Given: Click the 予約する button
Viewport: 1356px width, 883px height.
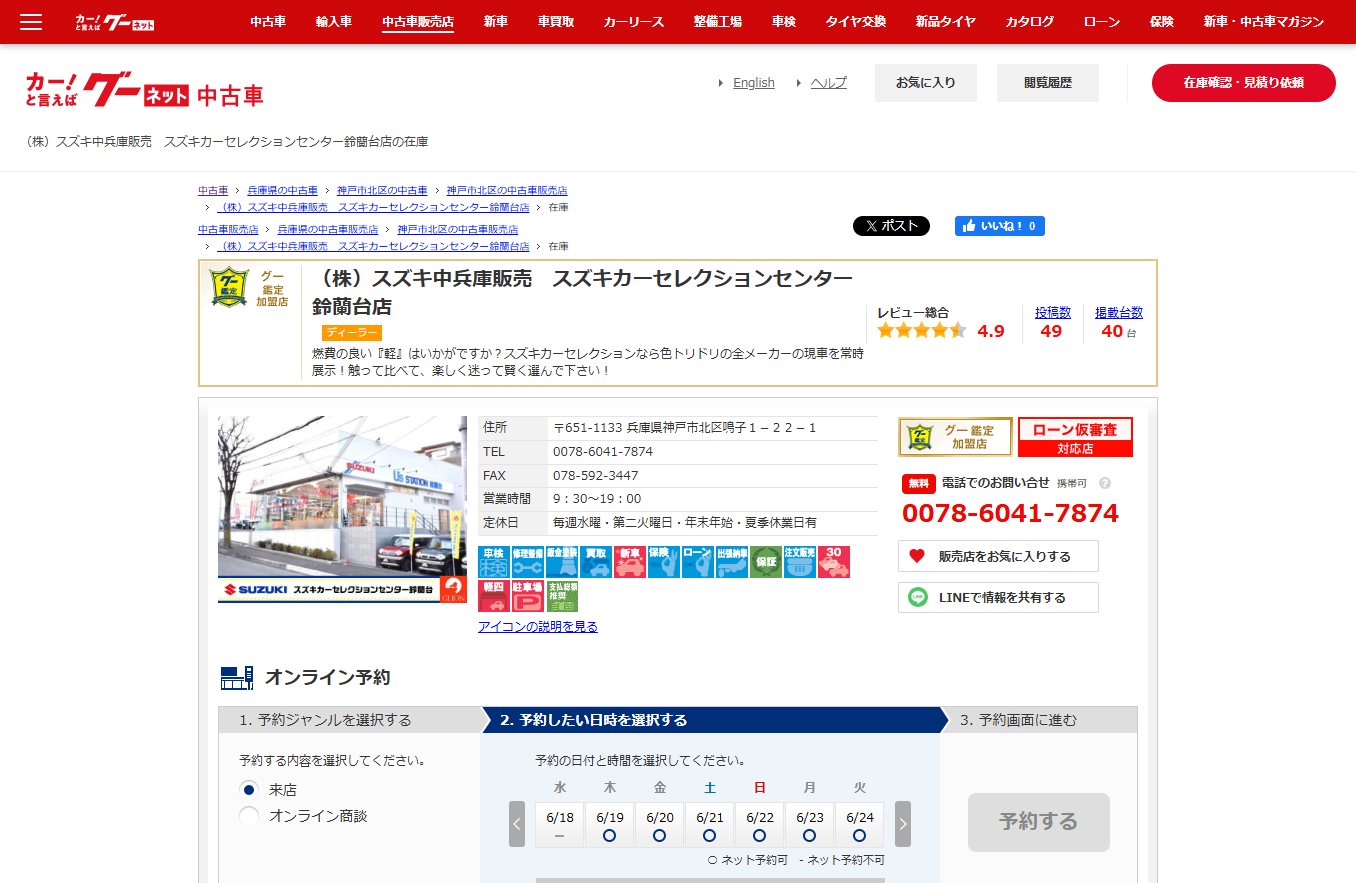Looking at the screenshot, I should [x=1039, y=822].
